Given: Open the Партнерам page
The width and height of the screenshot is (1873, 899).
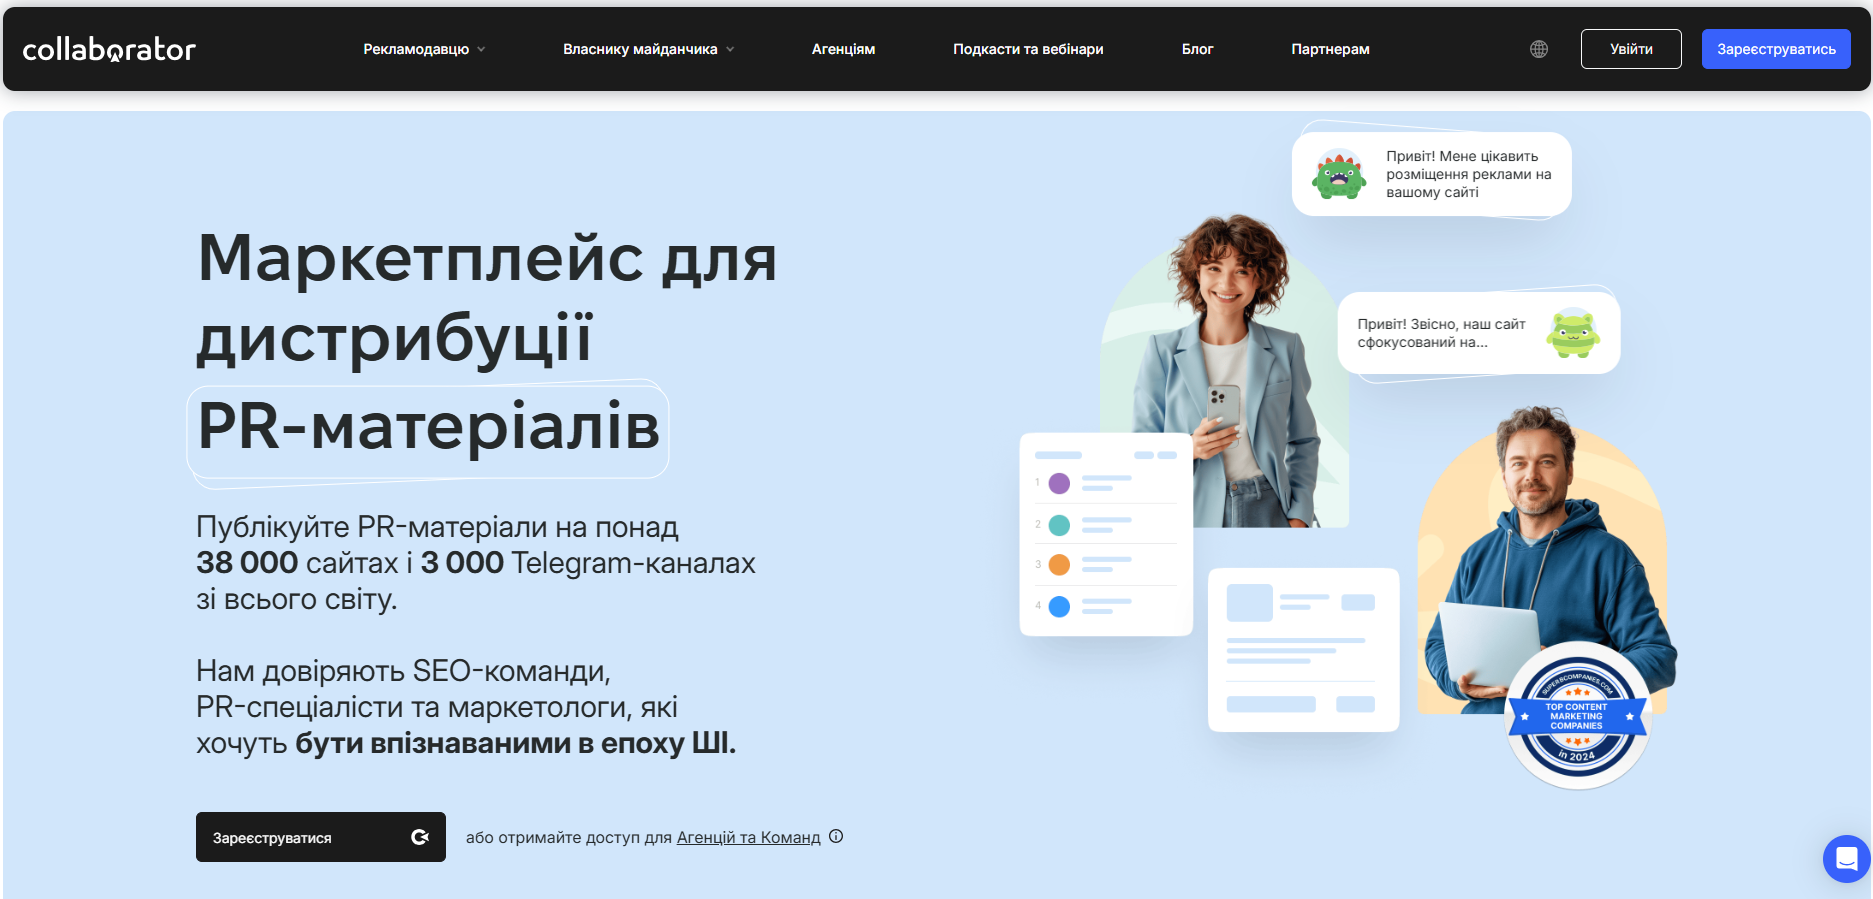Looking at the screenshot, I should coord(1330,49).
